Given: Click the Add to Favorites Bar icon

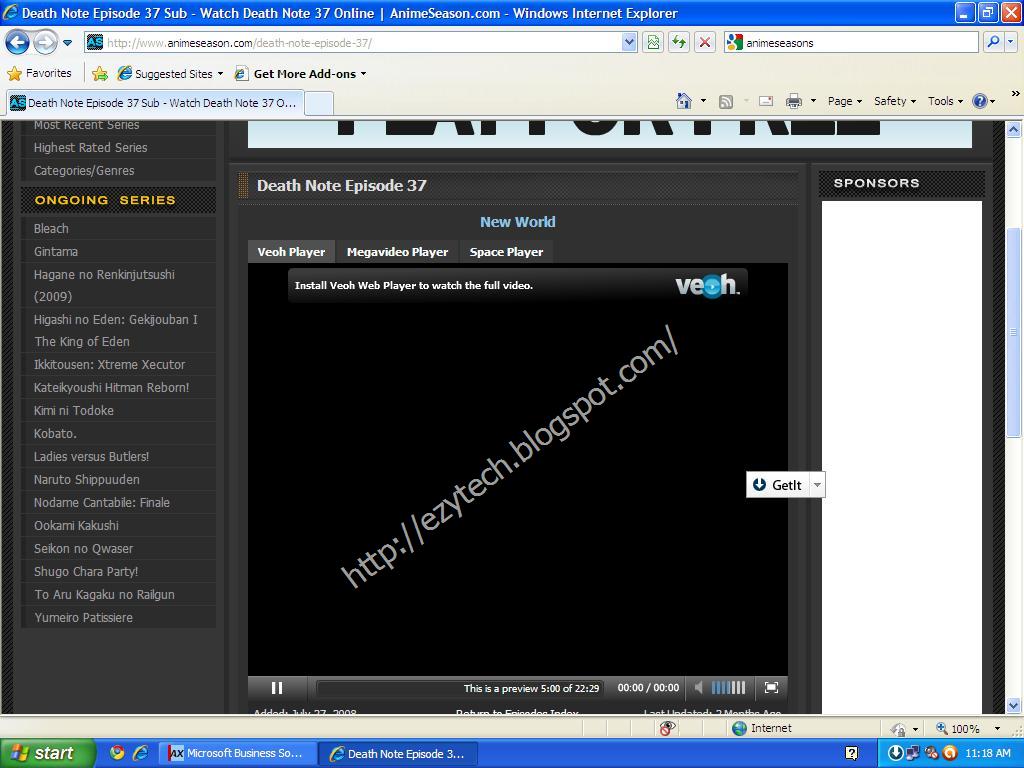Looking at the screenshot, I should (x=100, y=74).
